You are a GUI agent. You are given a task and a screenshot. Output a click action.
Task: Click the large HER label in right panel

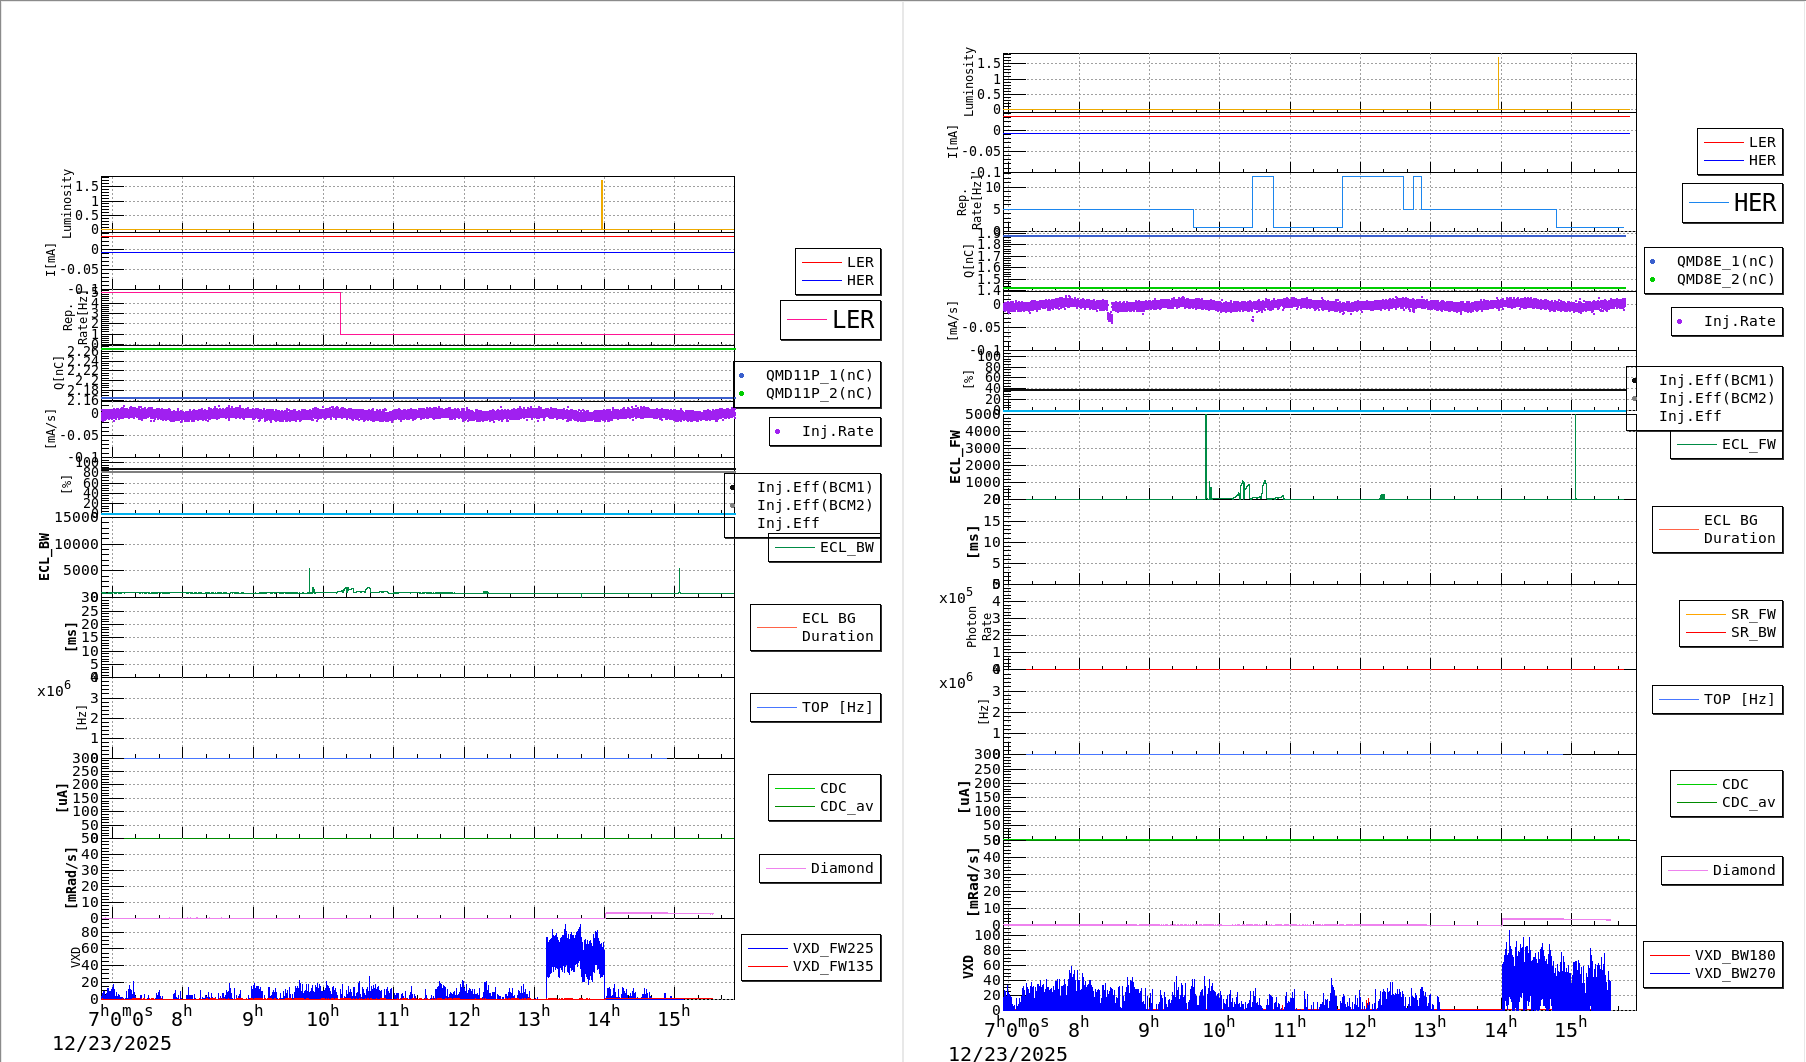click(1733, 203)
